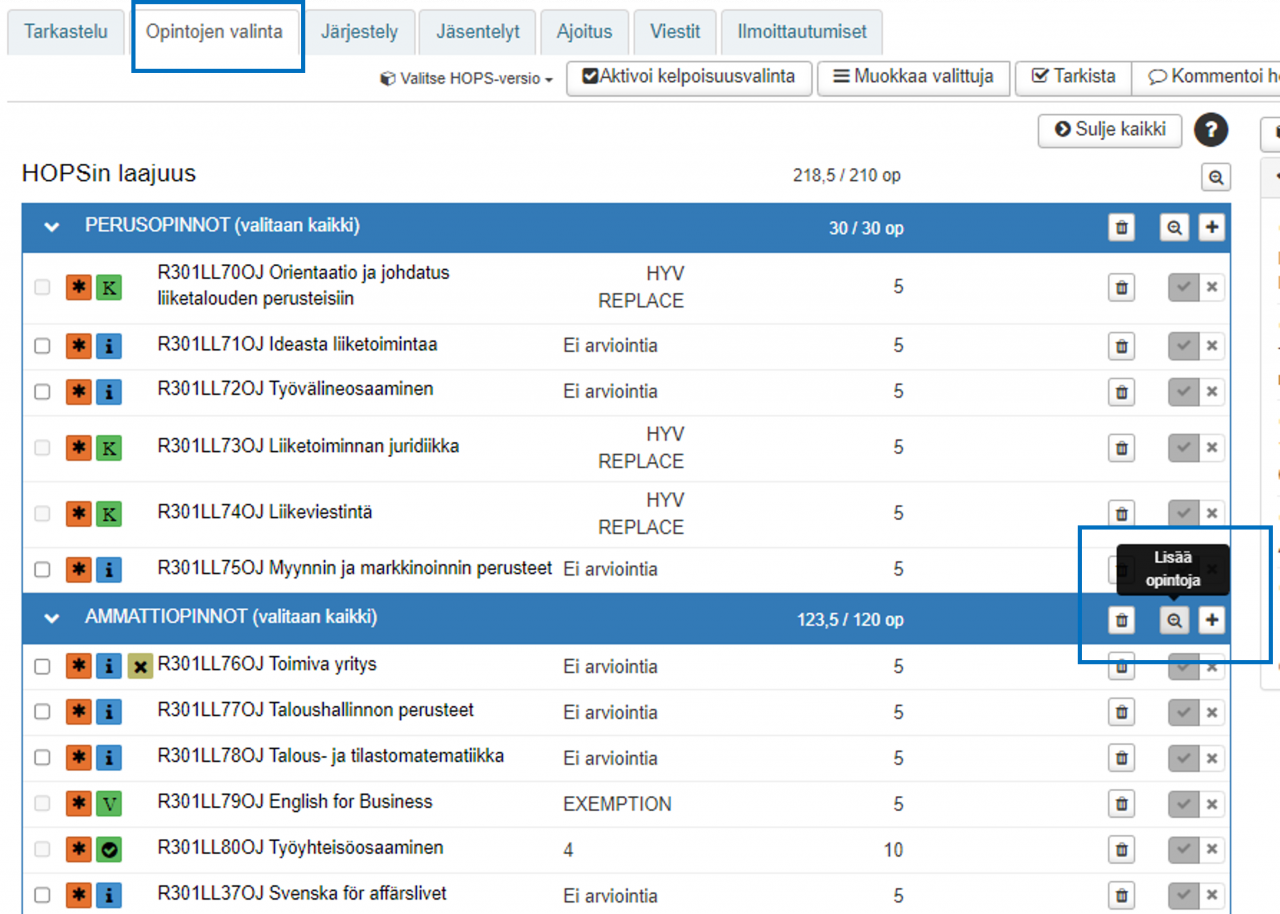Click green V icon on English for Business
This screenshot has height=914, width=1280.
click(x=109, y=804)
